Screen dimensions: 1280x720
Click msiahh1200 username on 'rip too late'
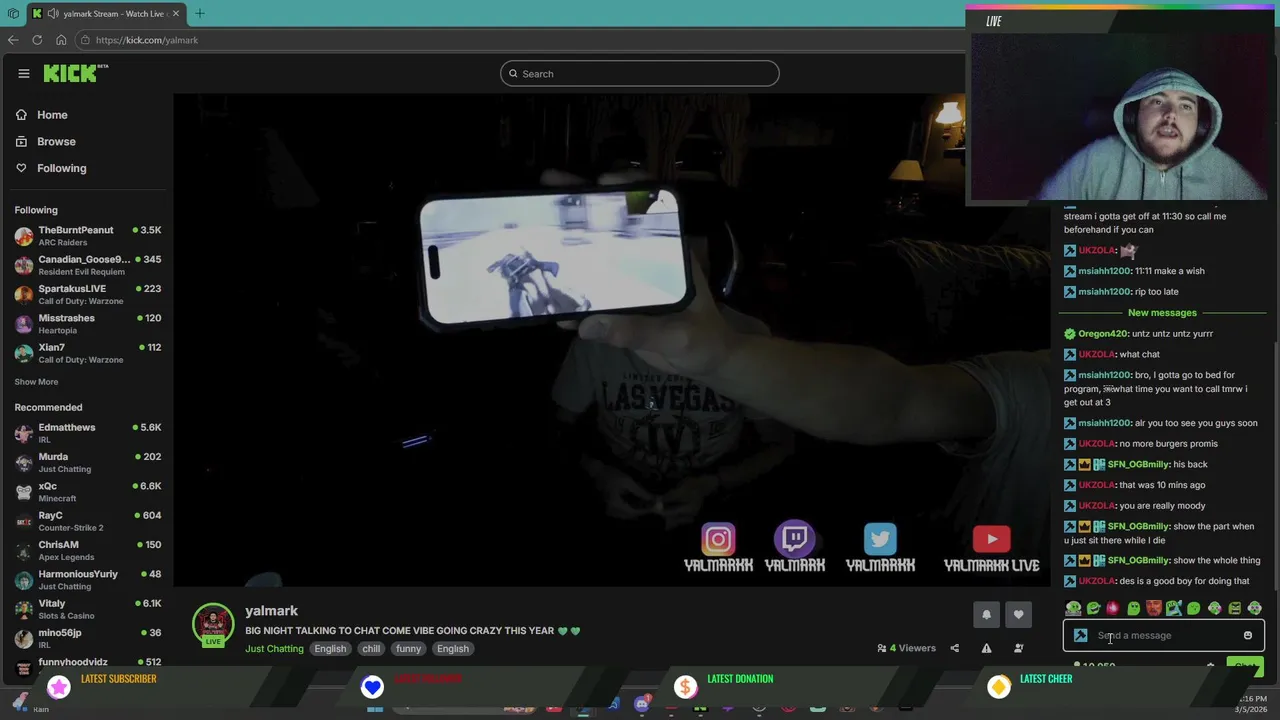(1104, 292)
